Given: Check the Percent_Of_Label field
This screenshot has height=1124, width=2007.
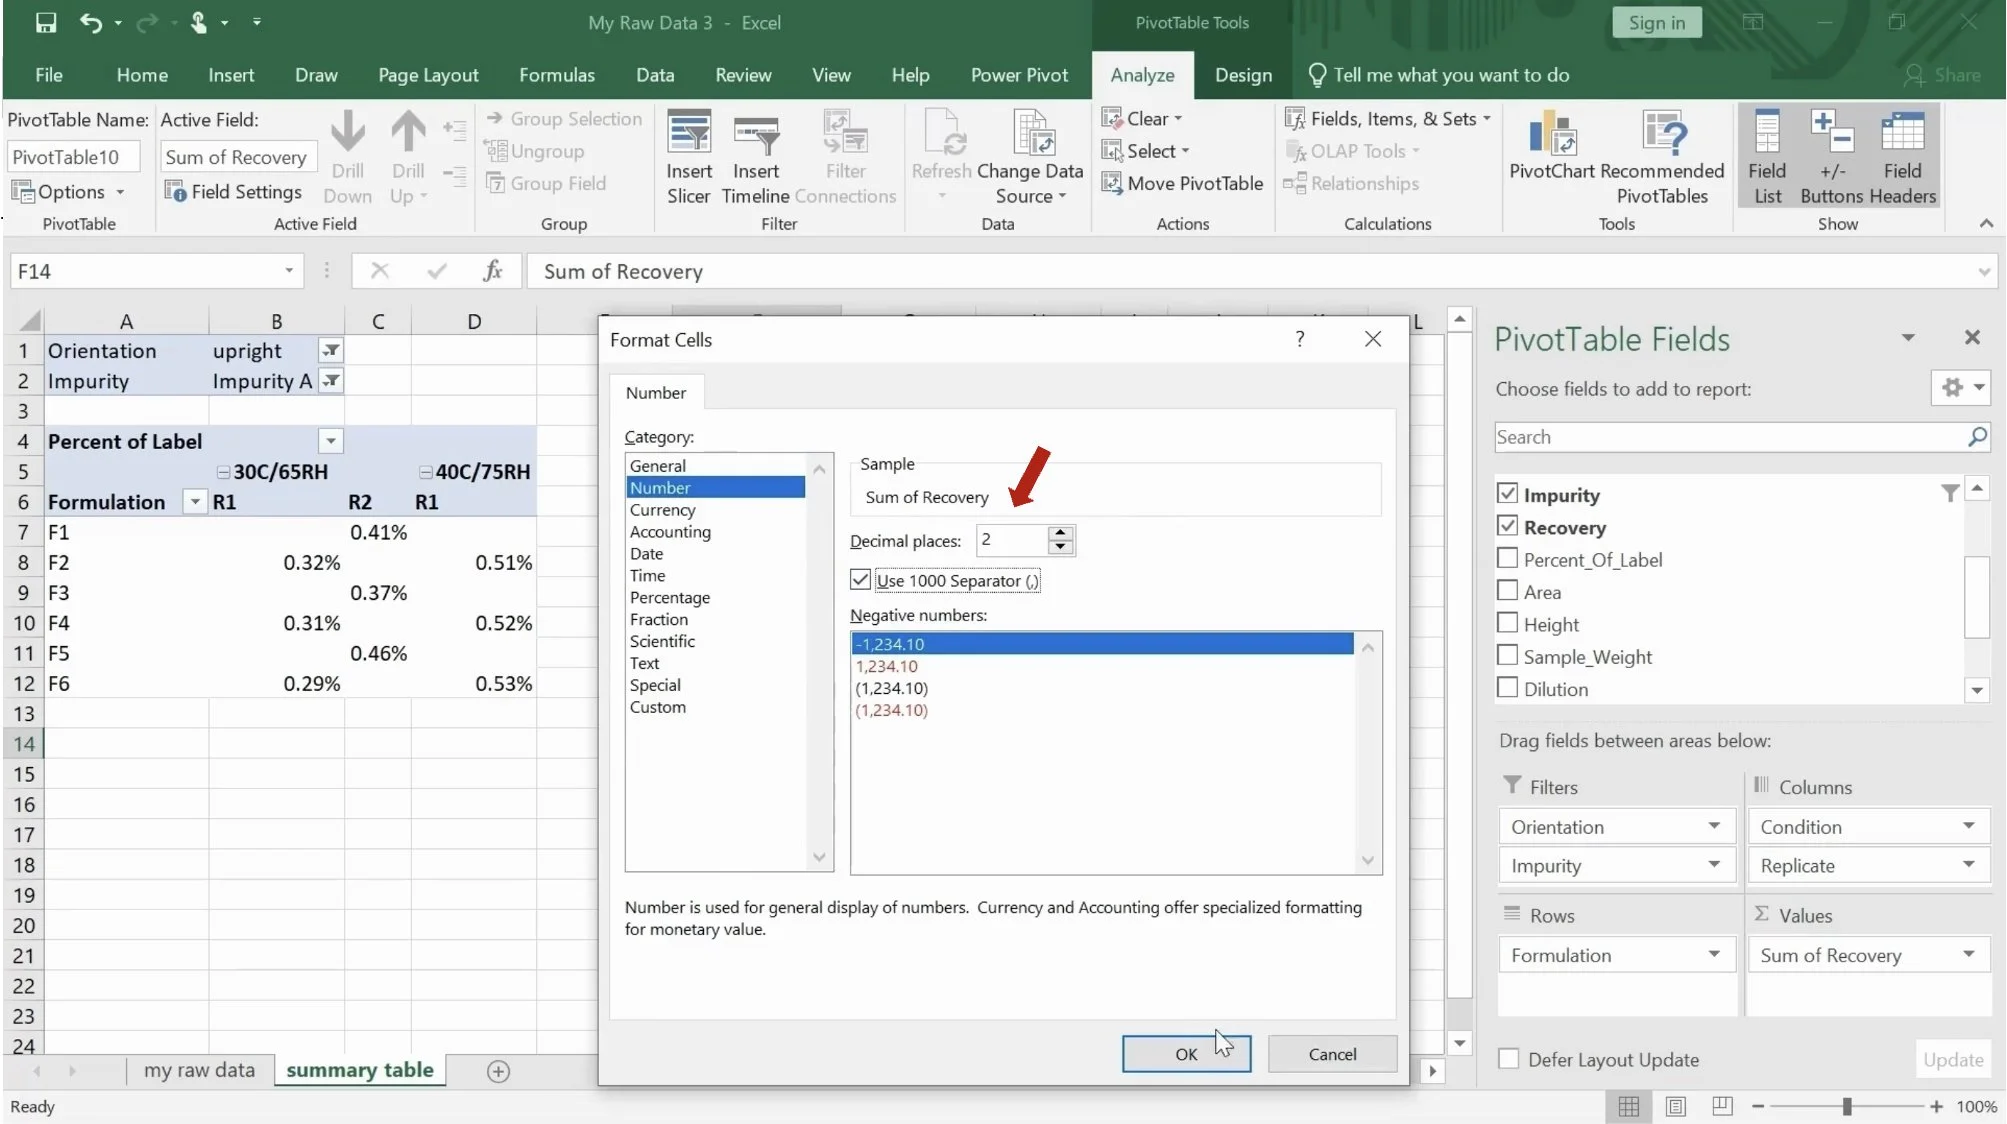Looking at the screenshot, I should pos(1507,559).
